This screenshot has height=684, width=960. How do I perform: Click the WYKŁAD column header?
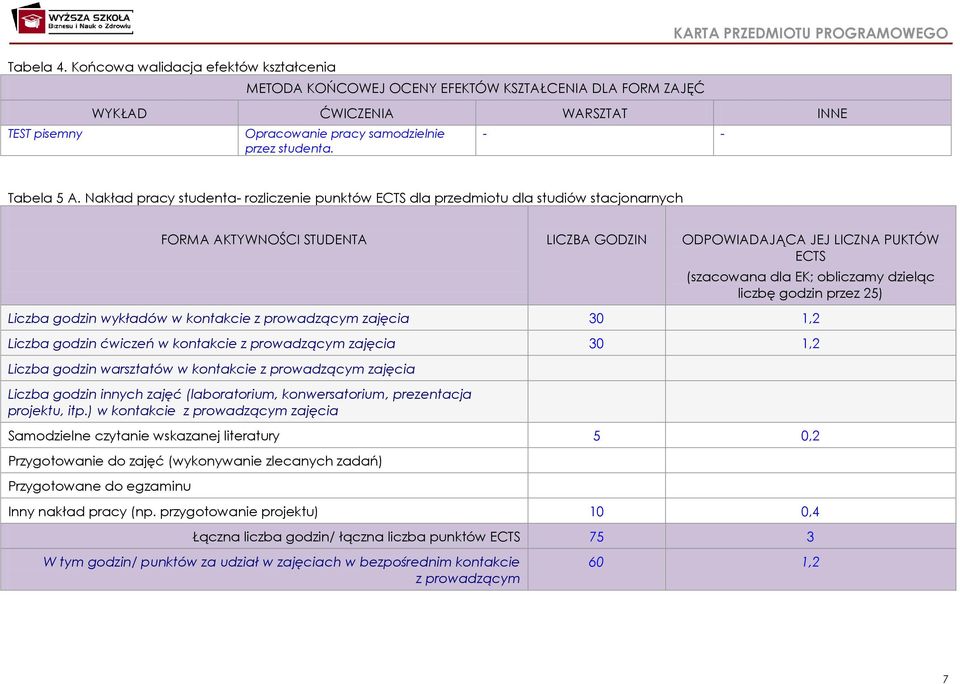[x=119, y=113]
